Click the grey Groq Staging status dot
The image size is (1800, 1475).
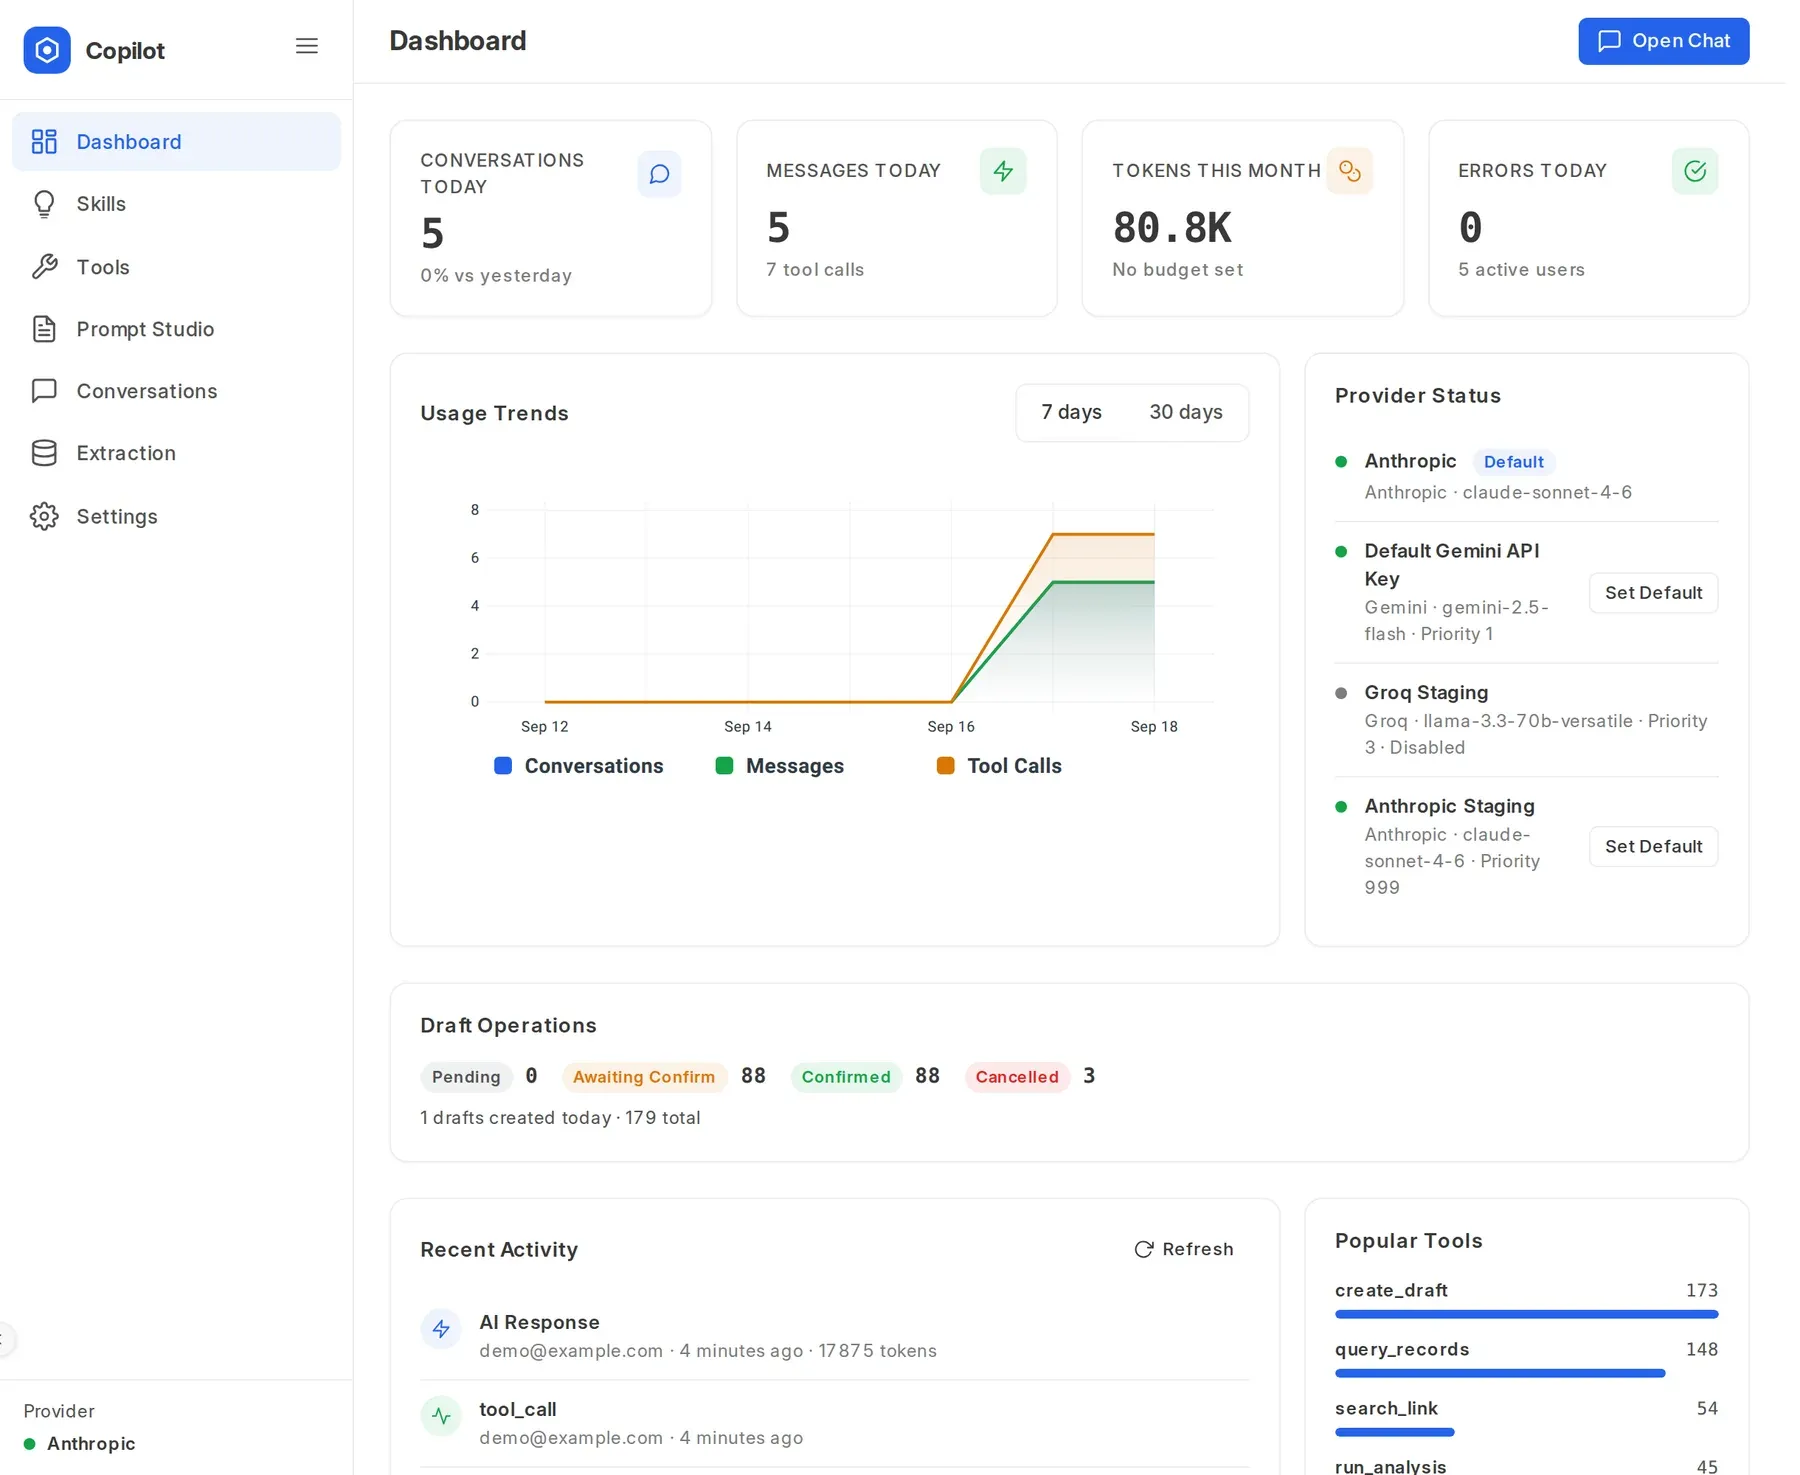coord(1341,693)
